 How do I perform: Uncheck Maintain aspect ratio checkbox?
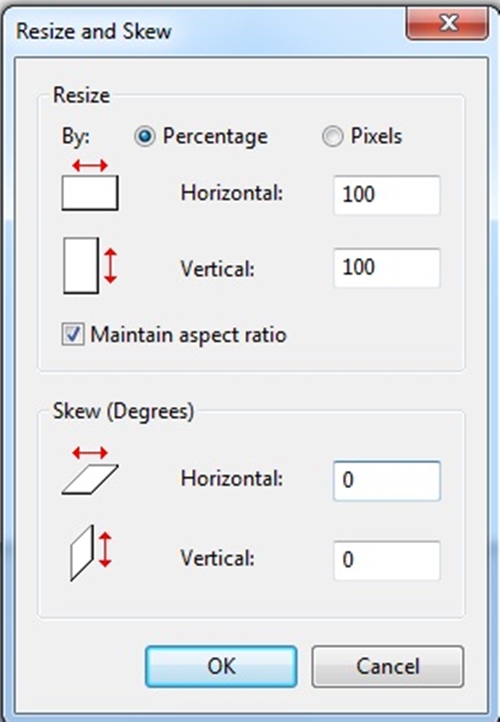[x=73, y=334]
